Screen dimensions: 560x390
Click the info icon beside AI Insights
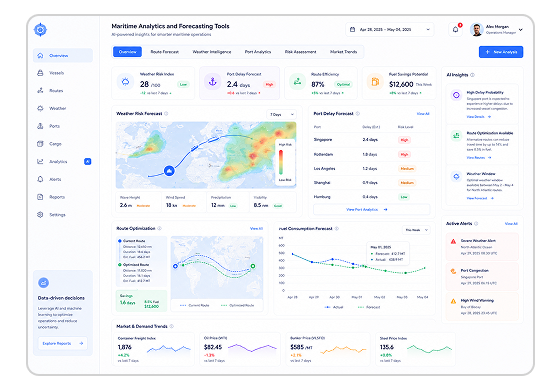(x=472, y=75)
